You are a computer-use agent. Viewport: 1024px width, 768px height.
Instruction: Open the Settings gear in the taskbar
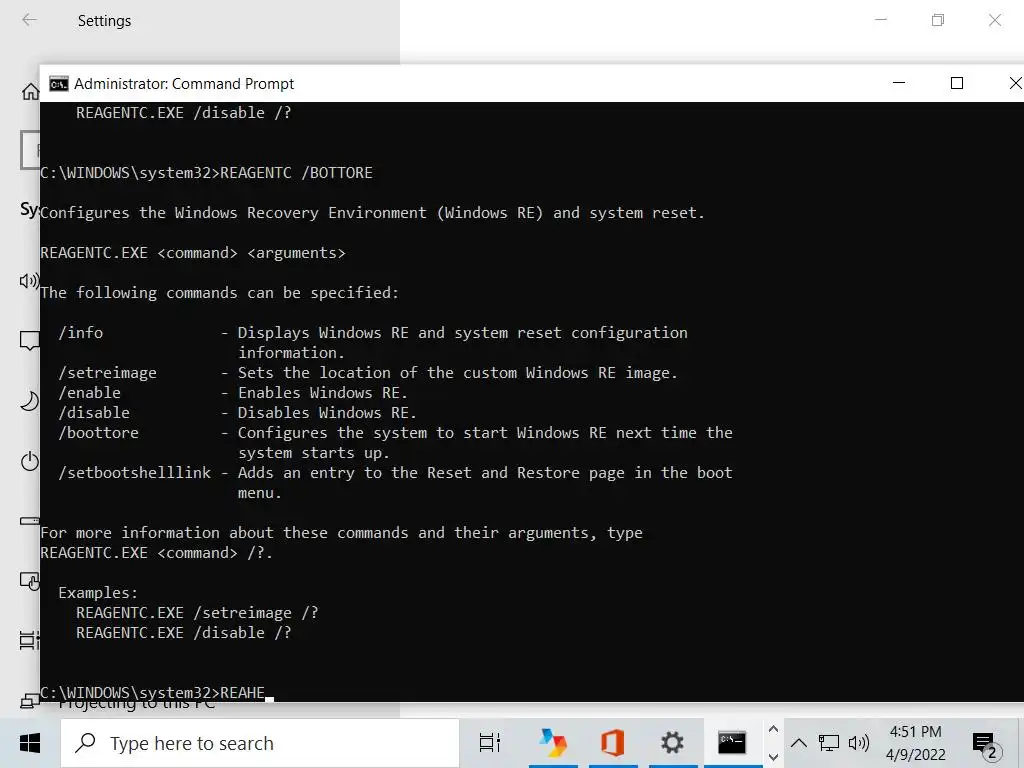pyautogui.click(x=672, y=743)
